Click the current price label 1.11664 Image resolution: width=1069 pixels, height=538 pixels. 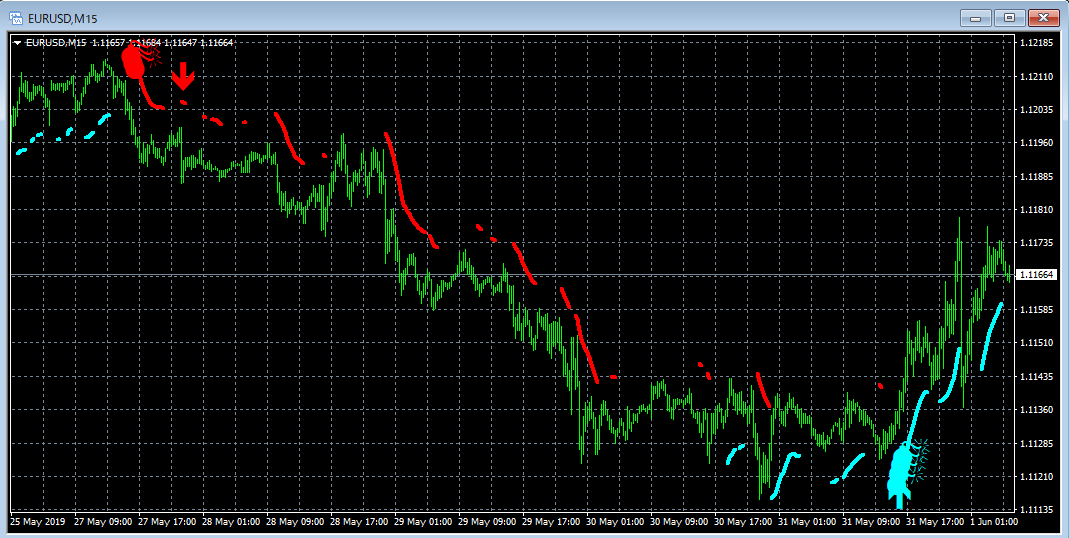coord(1036,275)
